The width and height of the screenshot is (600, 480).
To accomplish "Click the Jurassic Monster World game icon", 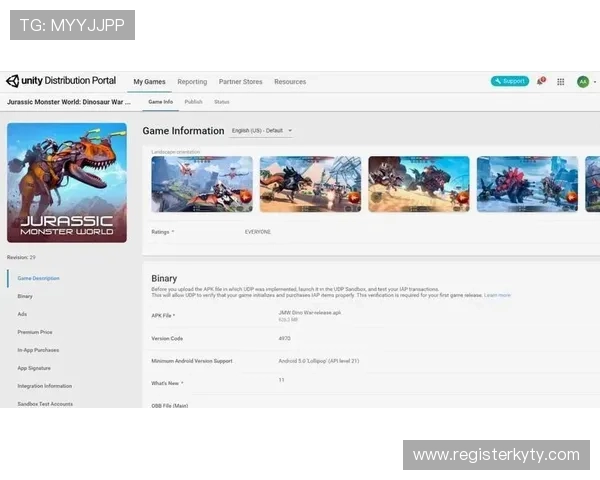I will tap(67, 182).
